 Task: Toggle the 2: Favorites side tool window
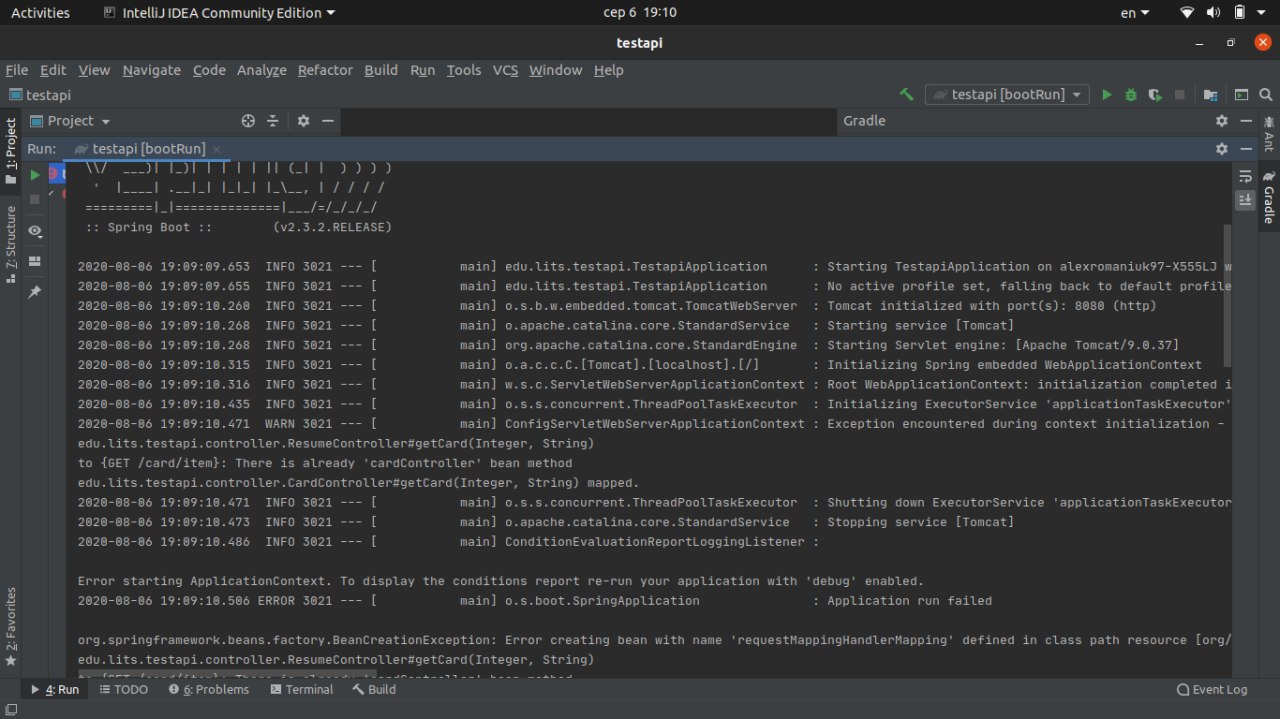(11, 627)
